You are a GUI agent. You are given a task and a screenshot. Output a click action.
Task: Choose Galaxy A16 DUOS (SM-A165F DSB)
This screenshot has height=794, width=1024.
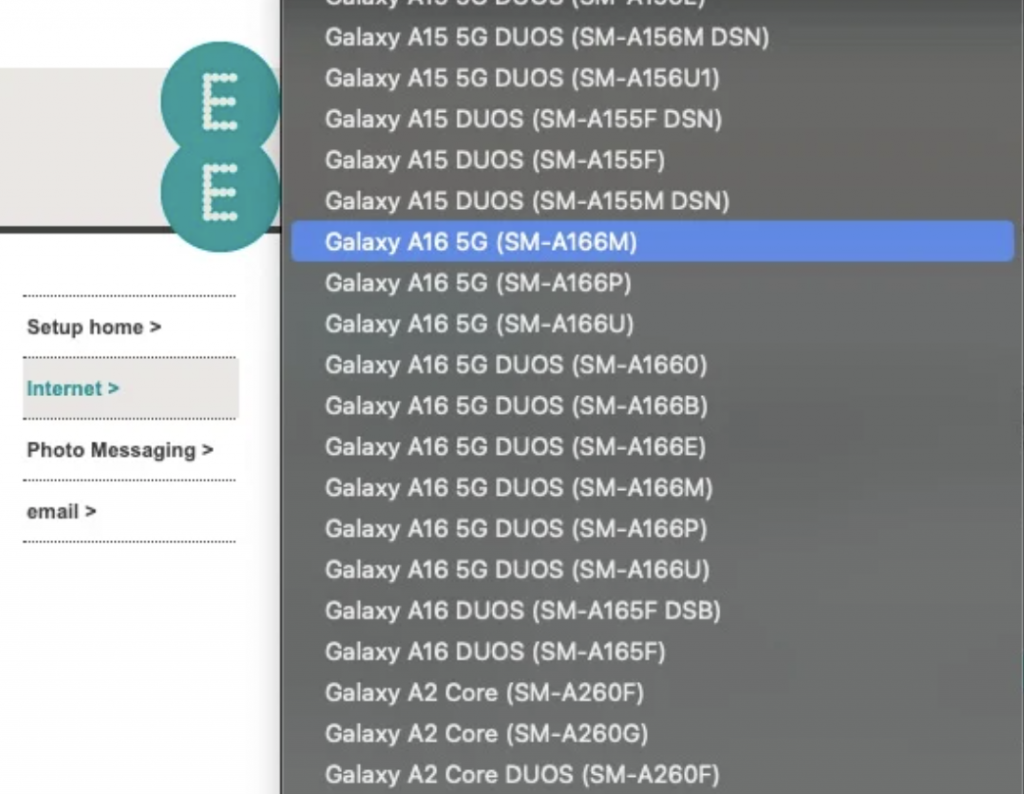[522, 610]
